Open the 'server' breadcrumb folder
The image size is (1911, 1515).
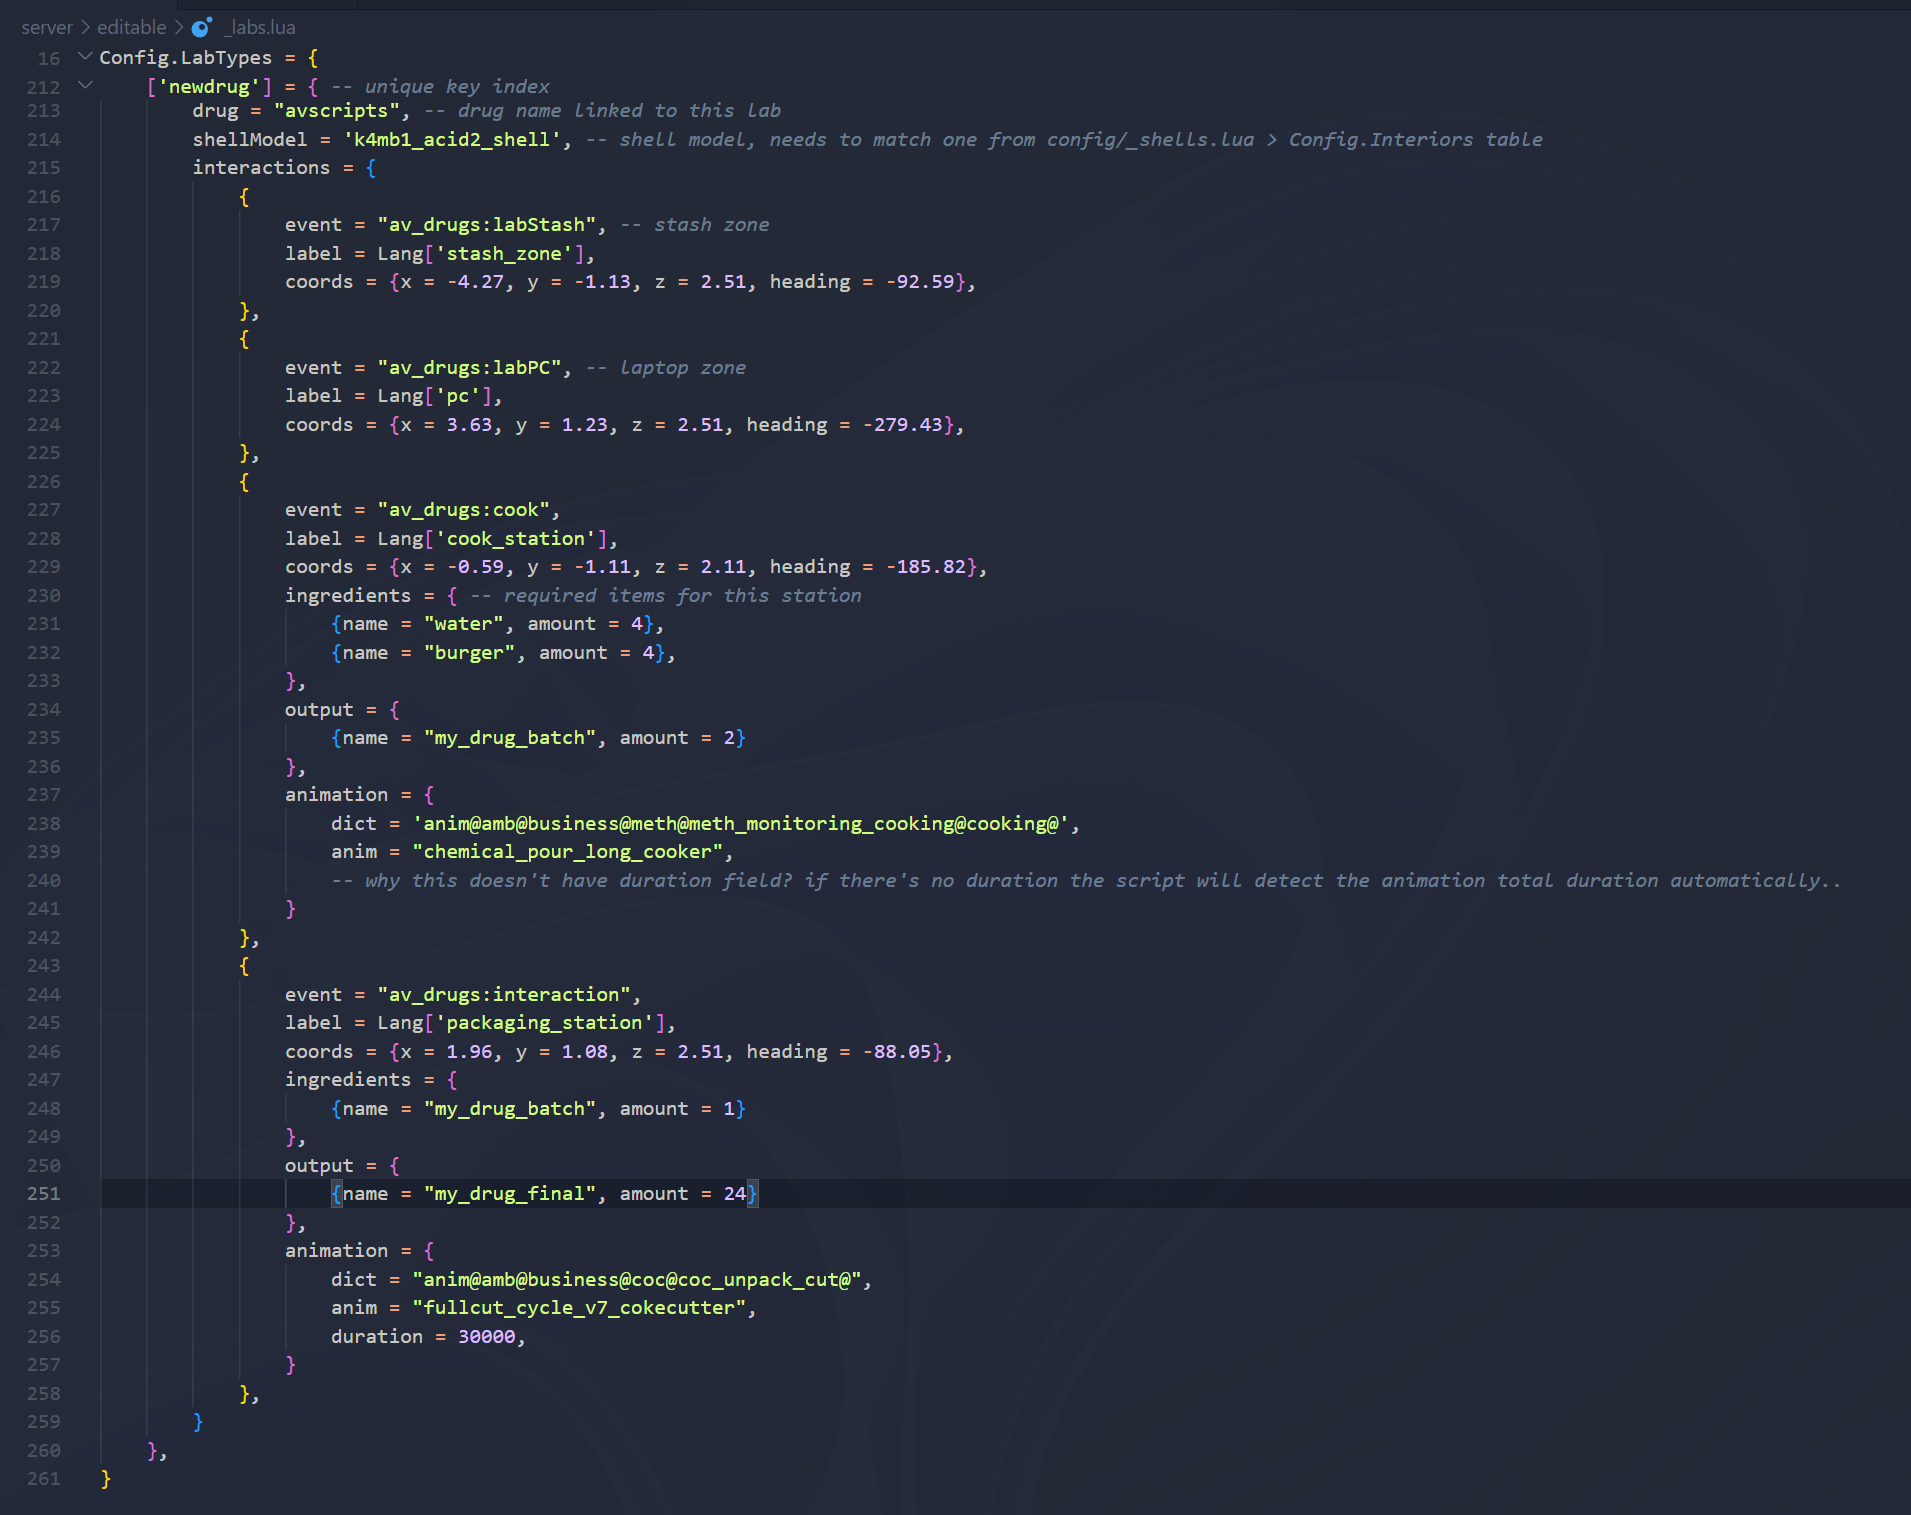(47, 27)
